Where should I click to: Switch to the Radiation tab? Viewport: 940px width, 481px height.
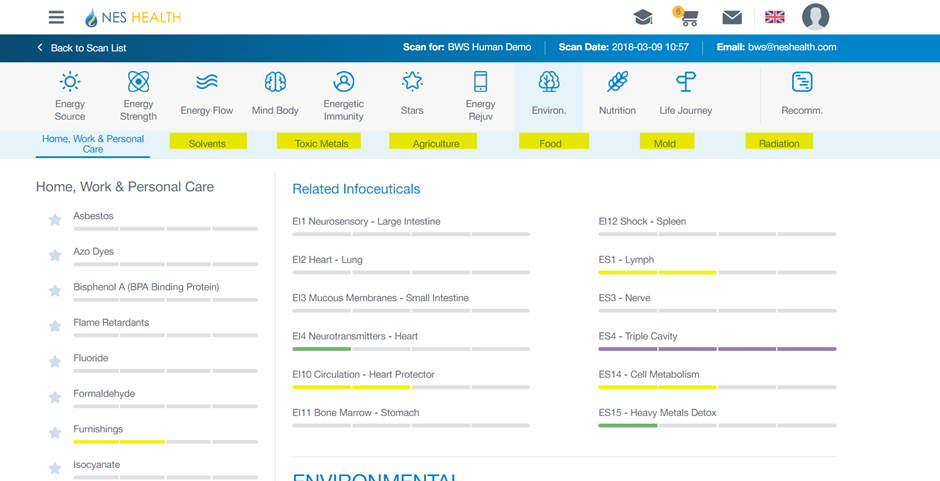pos(779,143)
